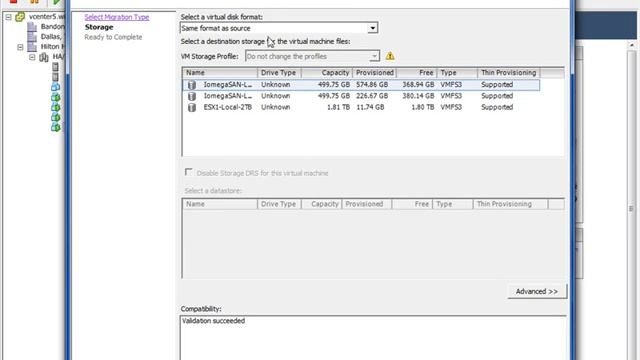The image size is (640, 360).
Task: Select the upper host icon under HA cluster
Action: point(56,67)
